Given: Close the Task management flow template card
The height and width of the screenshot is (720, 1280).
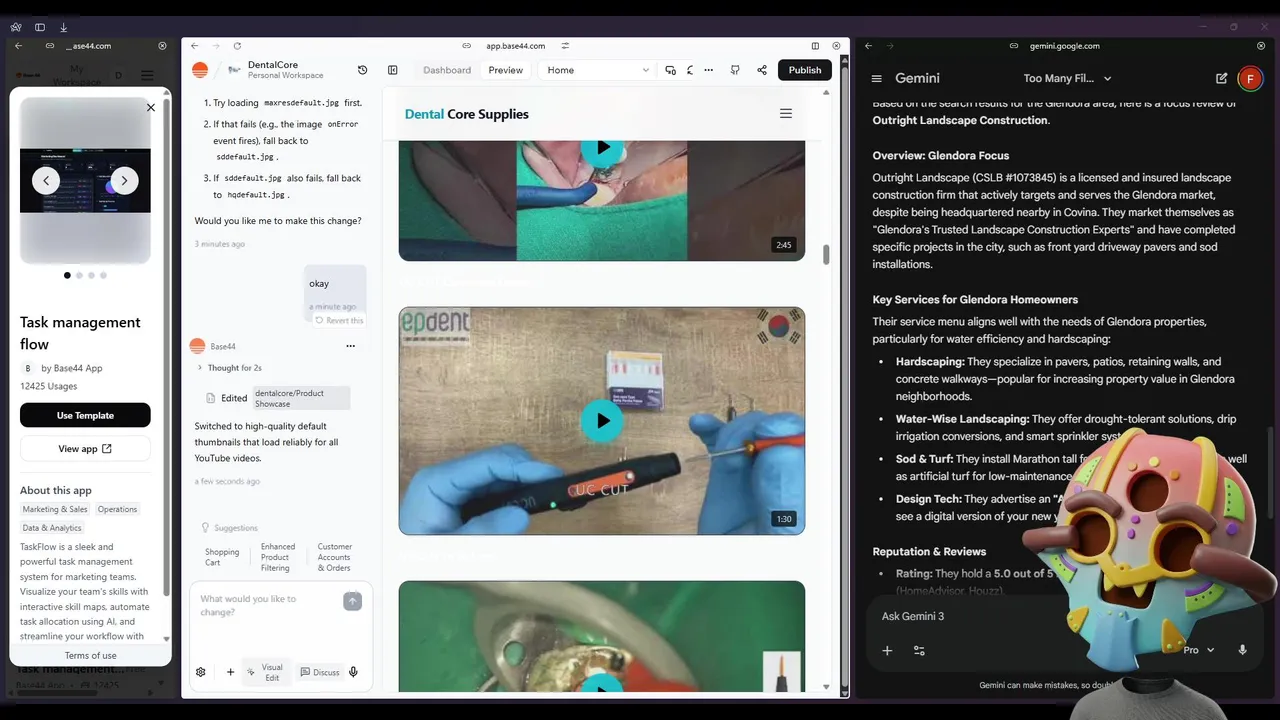Looking at the screenshot, I should click(151, 107).
